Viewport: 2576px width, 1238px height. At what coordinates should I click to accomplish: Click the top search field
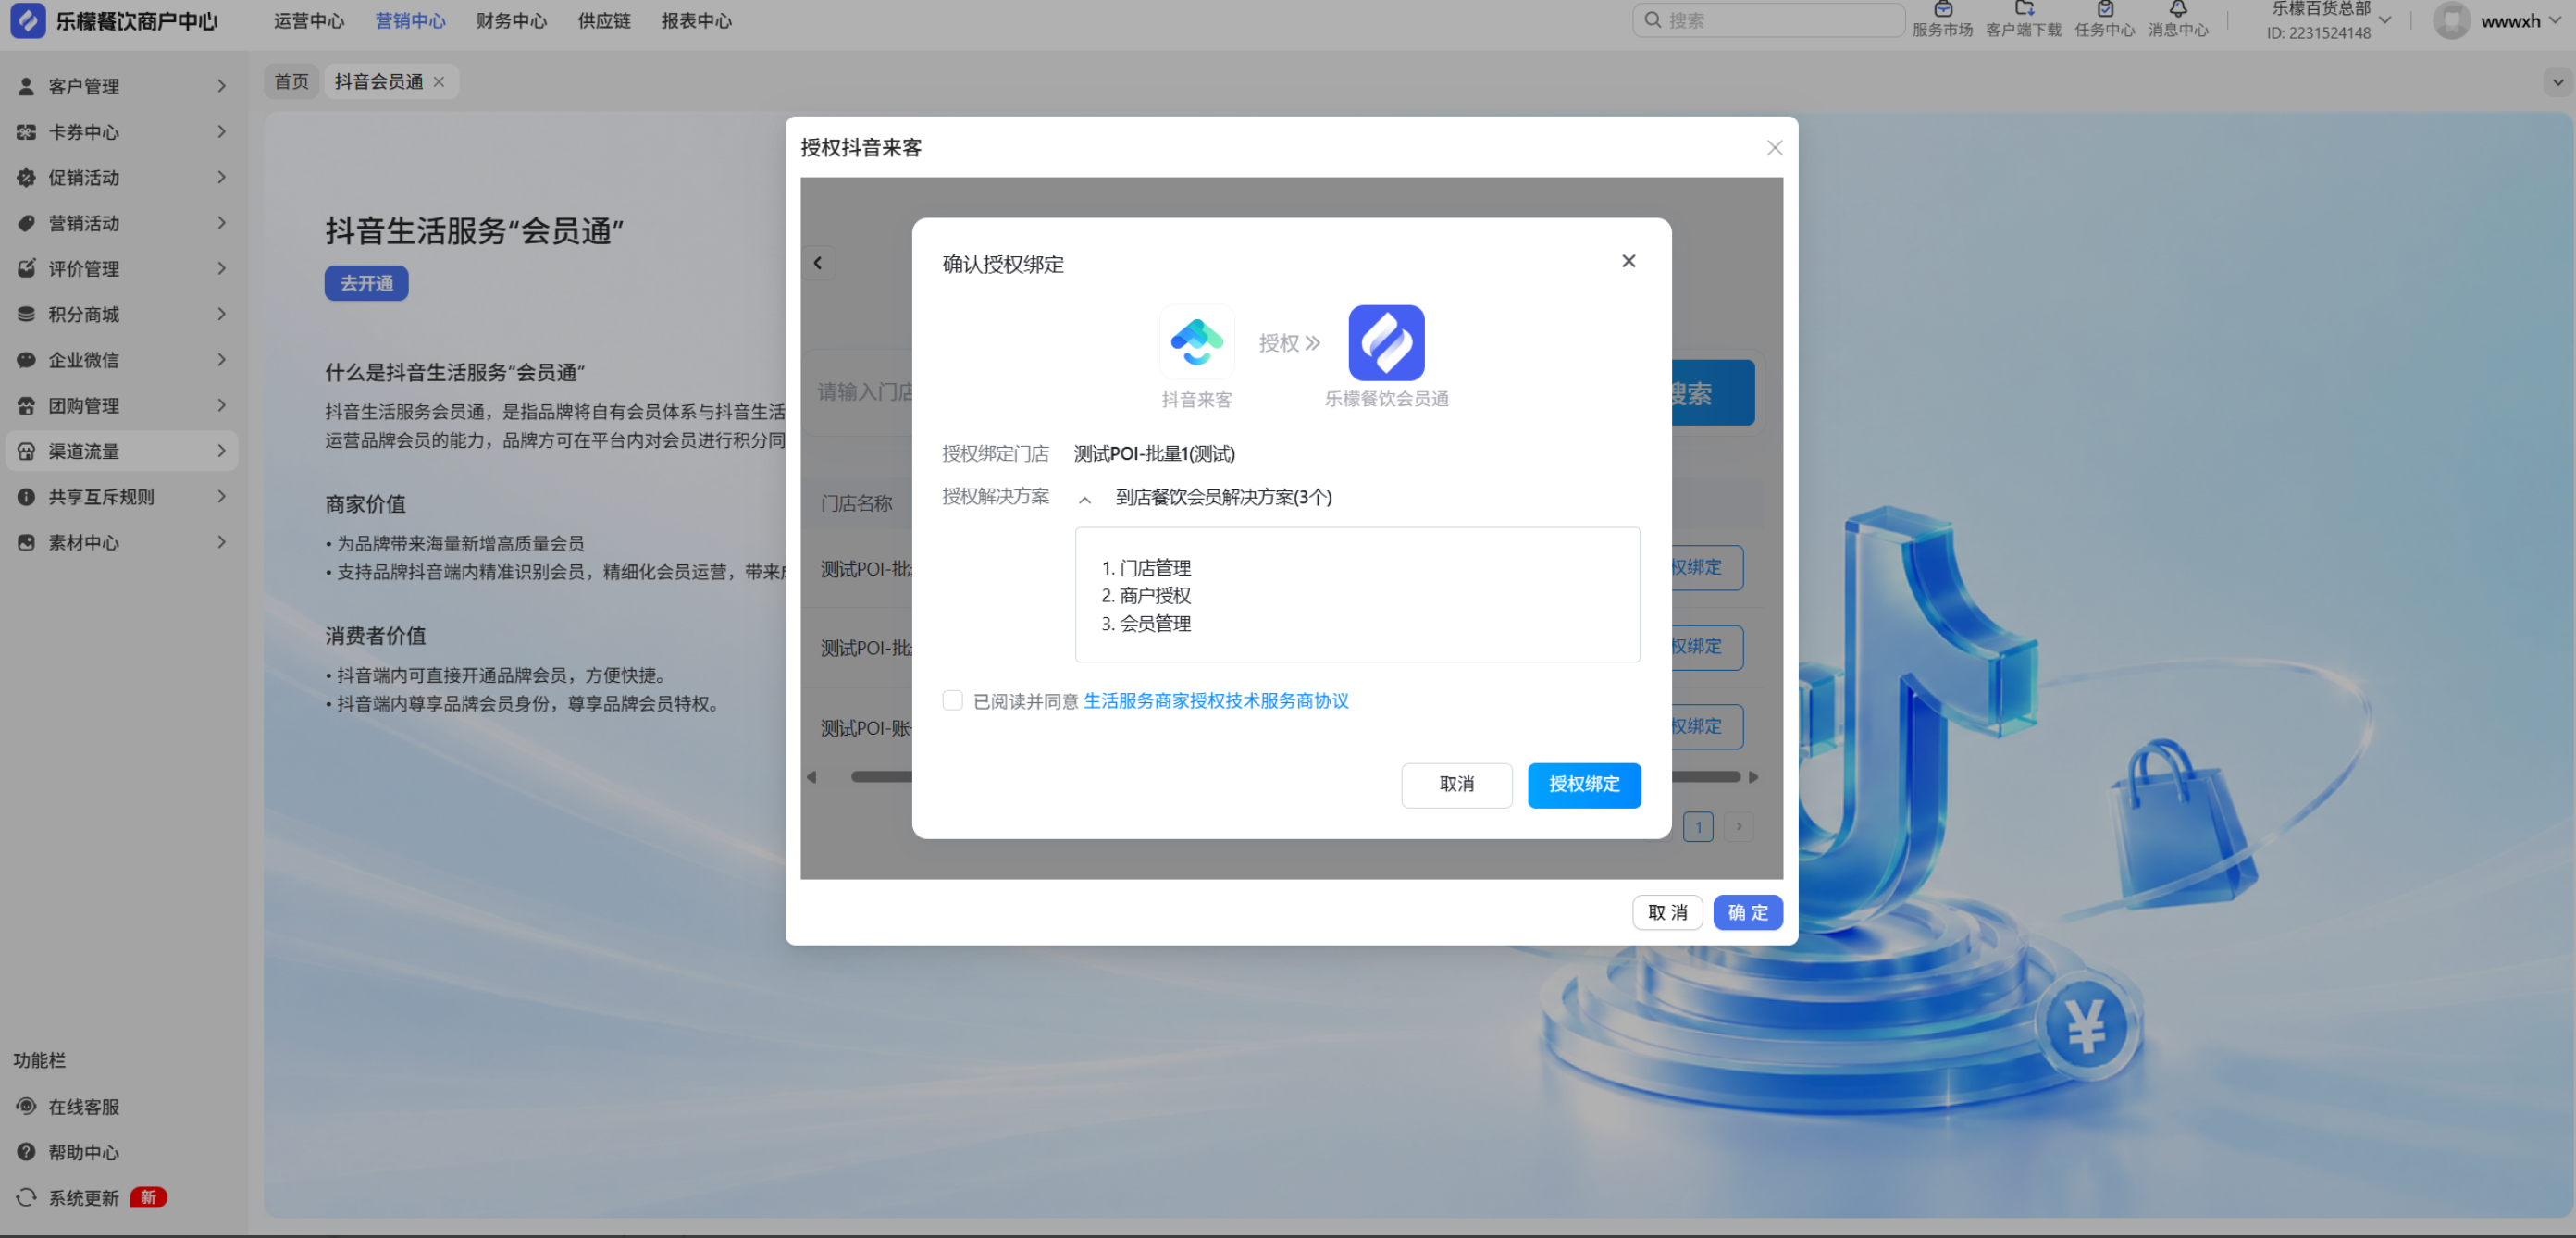click(x=1768, y=20)
